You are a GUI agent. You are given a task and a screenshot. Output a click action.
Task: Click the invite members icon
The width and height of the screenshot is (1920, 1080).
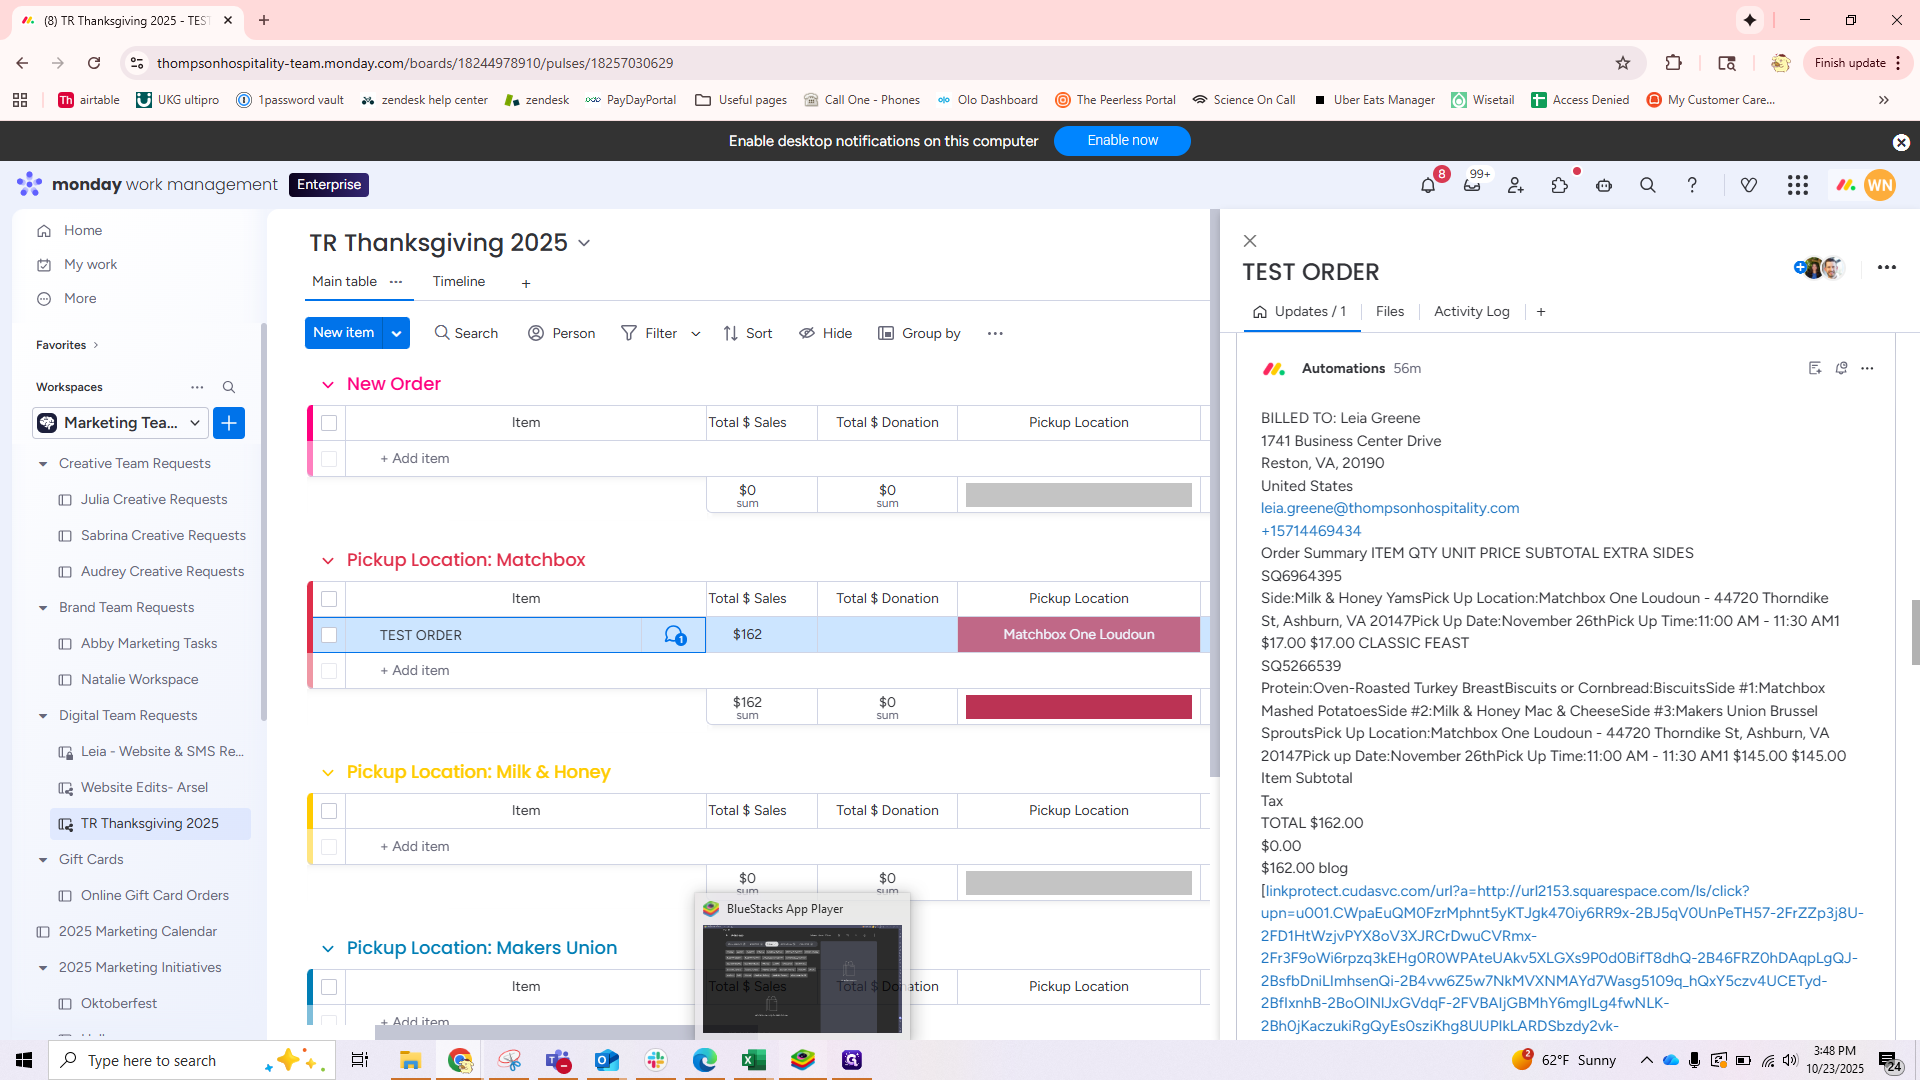pos(1516,185)
